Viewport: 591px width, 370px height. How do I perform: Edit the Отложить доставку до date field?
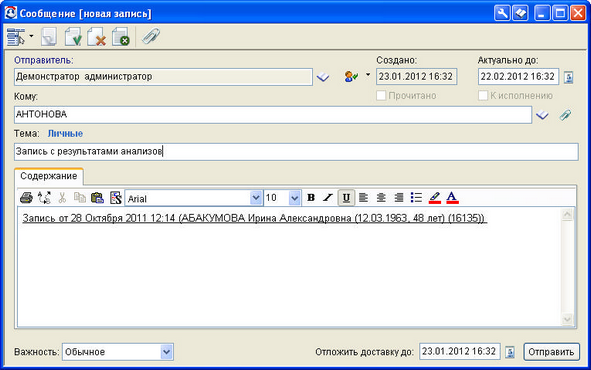[459, 352]
